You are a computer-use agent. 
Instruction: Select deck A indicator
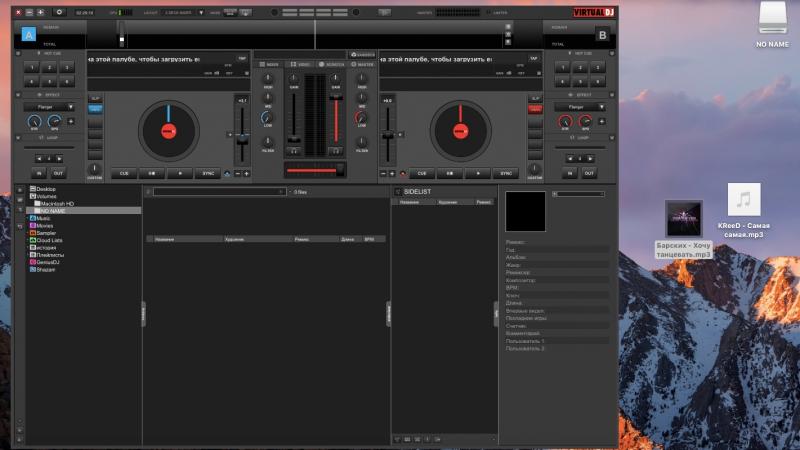pyautogui.click(x=29, y=35)
